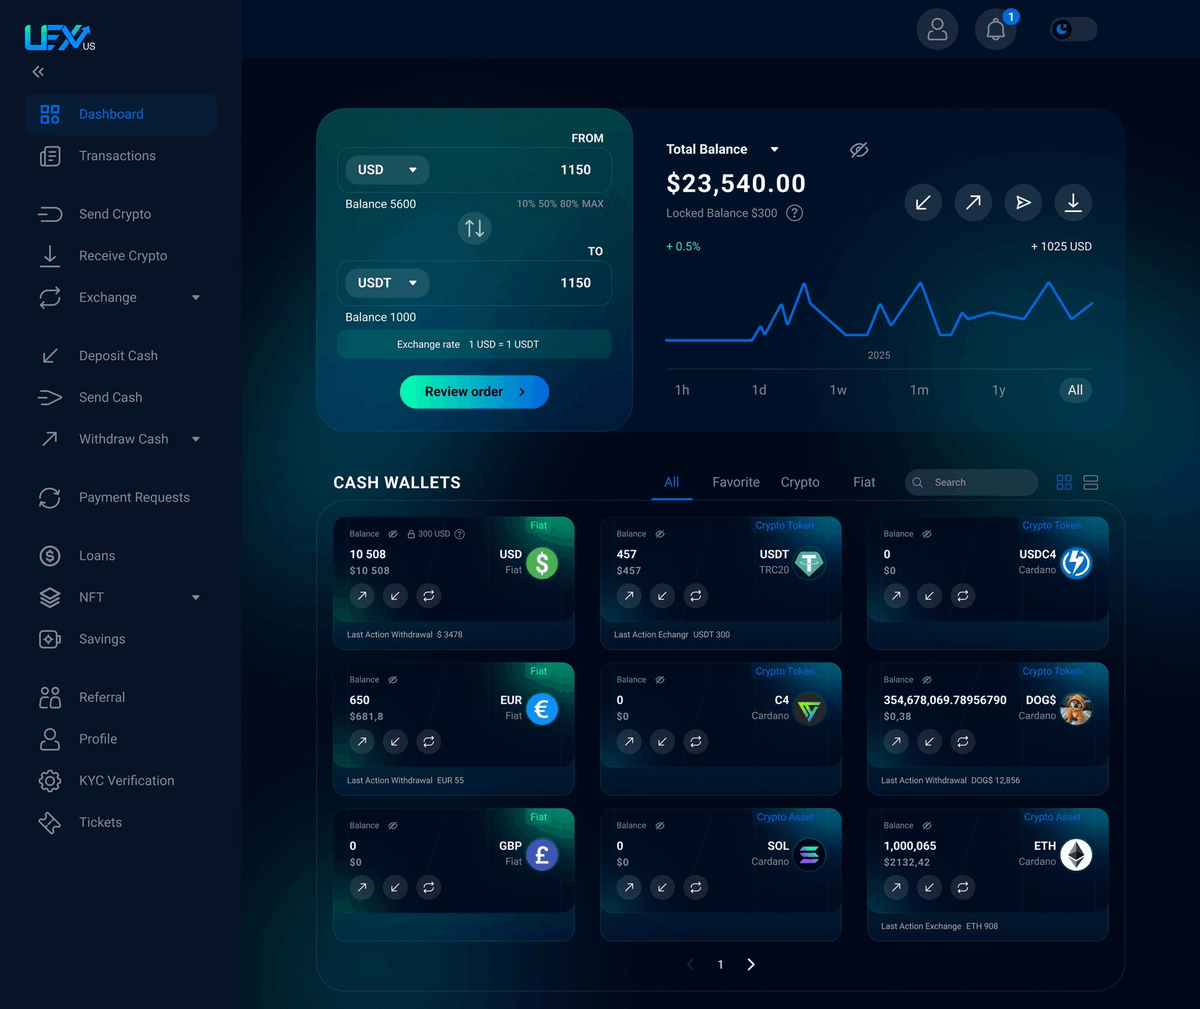The image size is (1200, 1009).
Task: Go to previous wallets page
Action: pos(690,965)
